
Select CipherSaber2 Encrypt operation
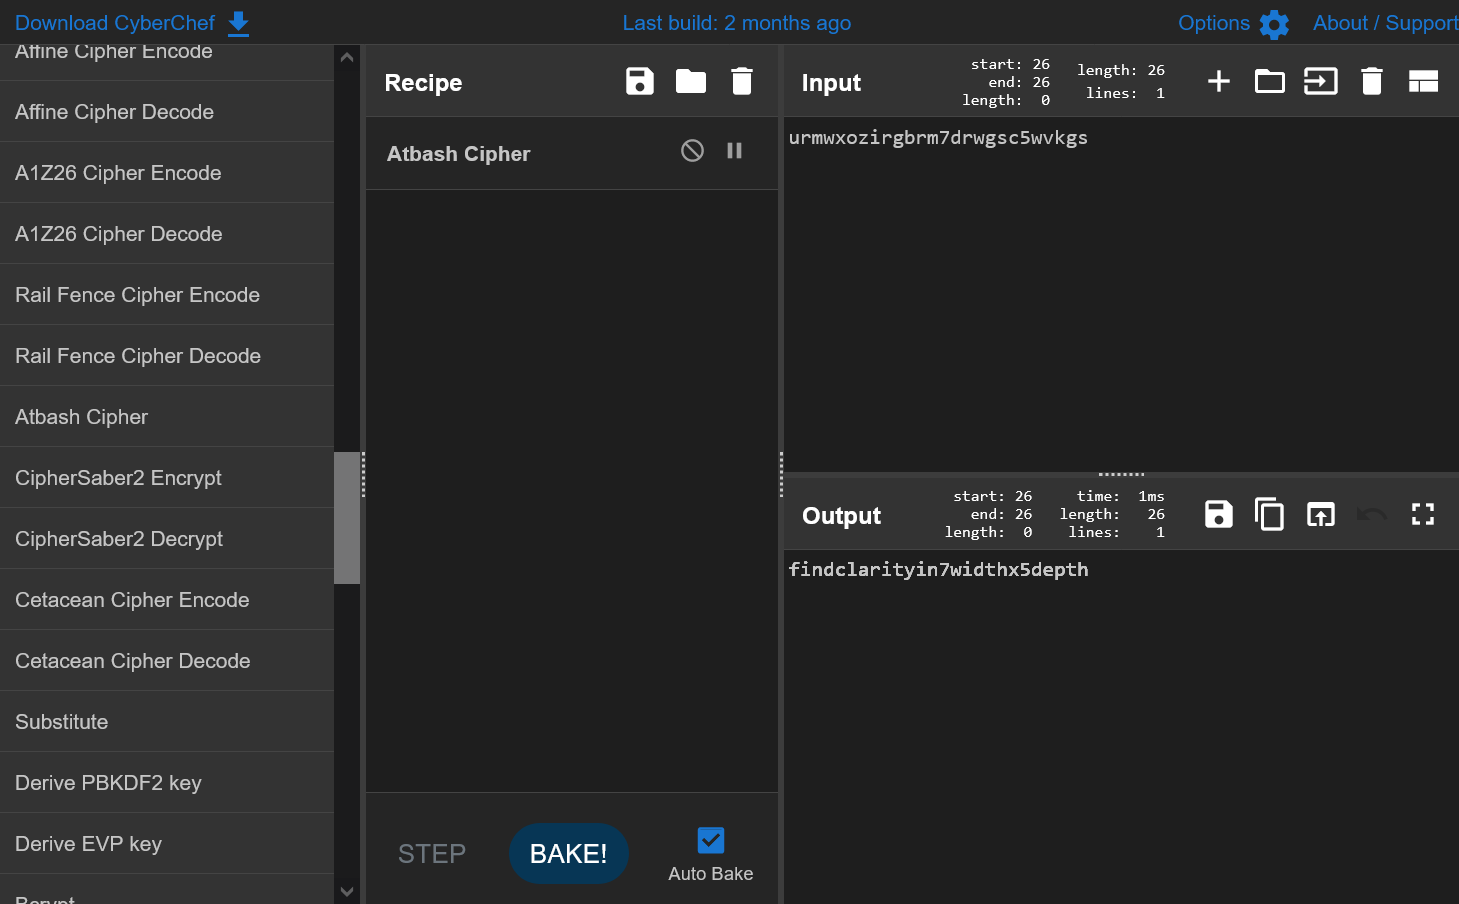[x=167, y=478]
